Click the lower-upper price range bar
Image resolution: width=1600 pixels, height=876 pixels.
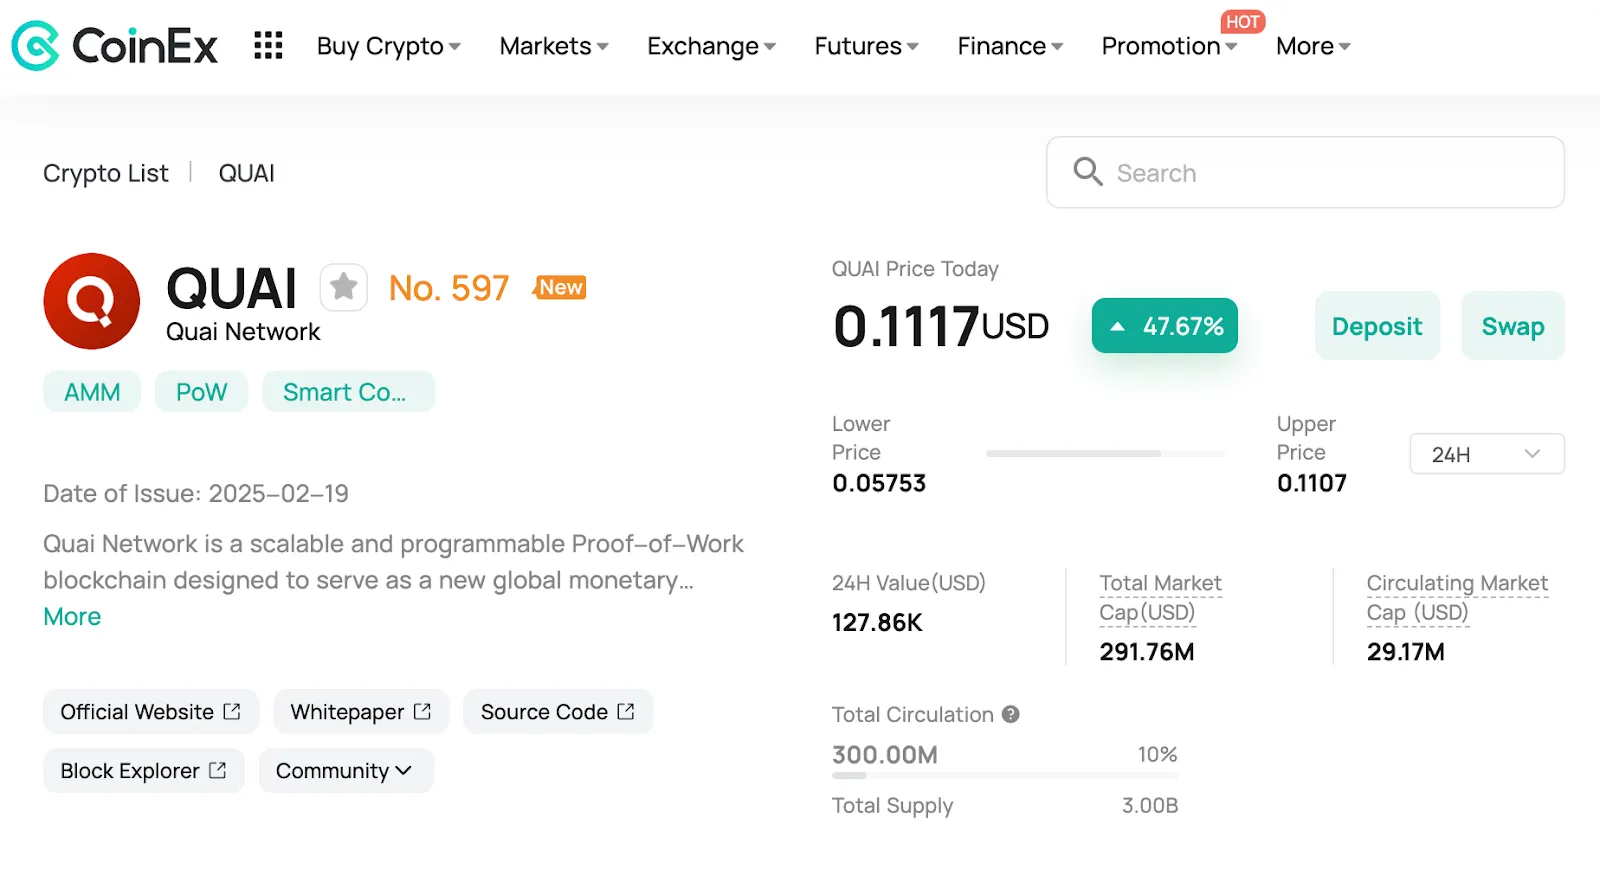coord(1105,454)
